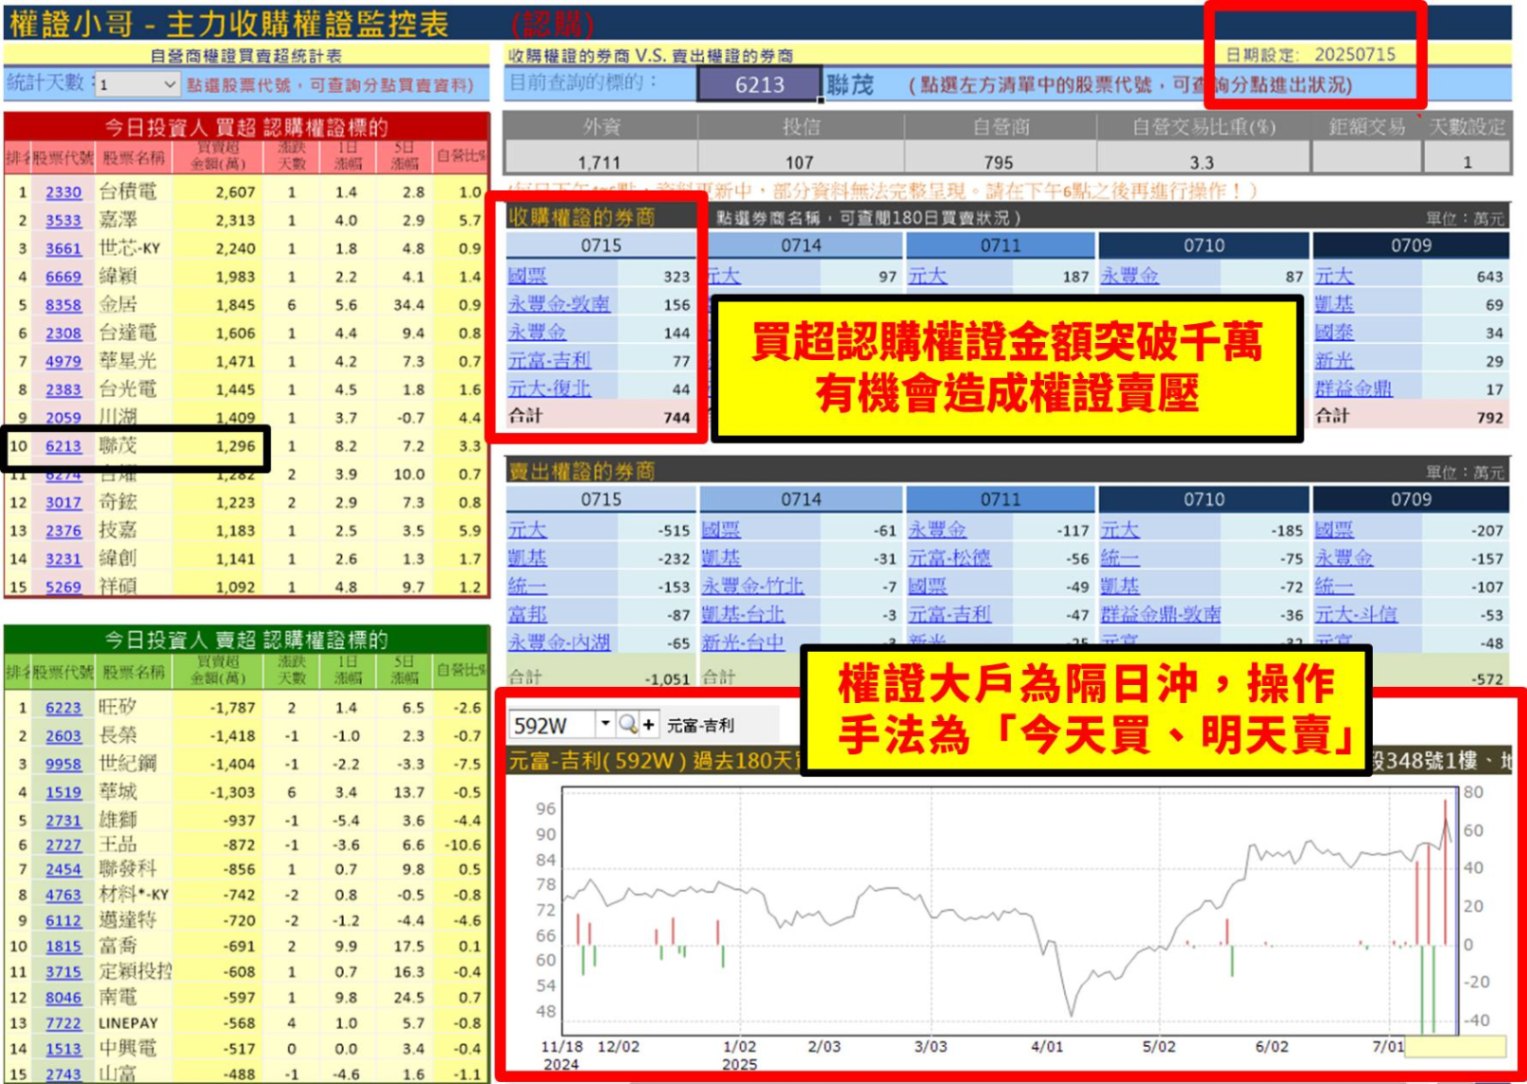The image size is (1527, 1084).
Task: Open 新光-台中 broker link
Action: [x=742, y=642]
